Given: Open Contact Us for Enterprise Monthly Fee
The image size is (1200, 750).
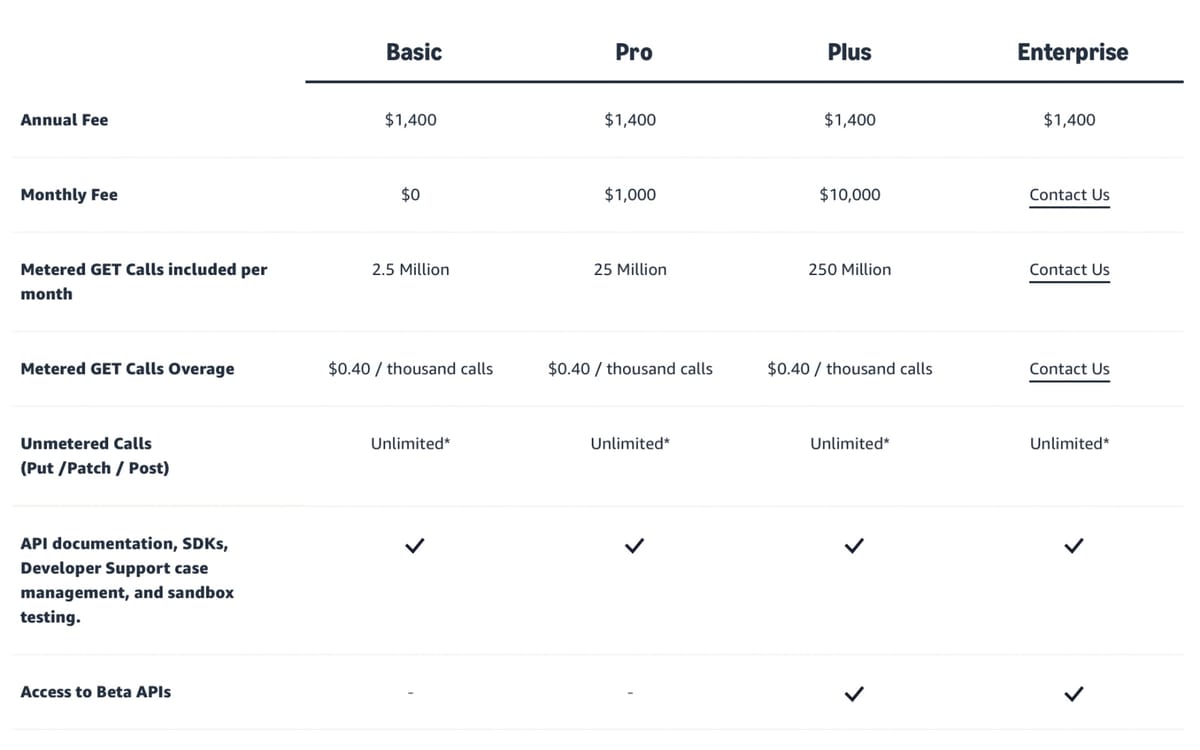Looking at the screenshot, I should click(1069, 195).
